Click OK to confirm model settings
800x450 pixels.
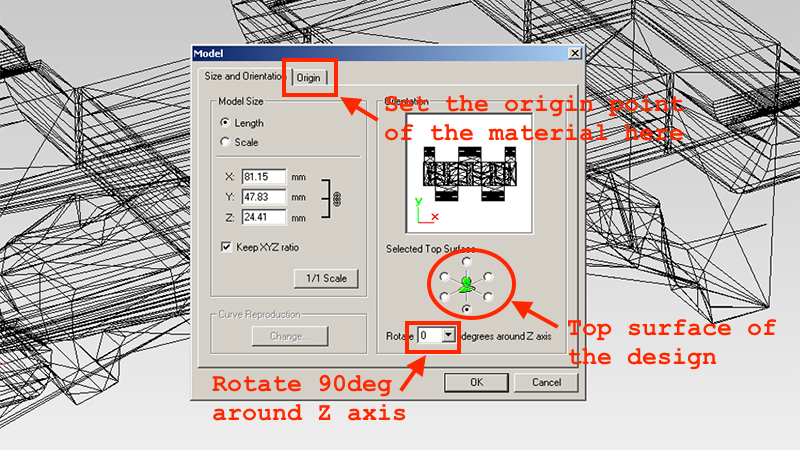tap(476, 382)
